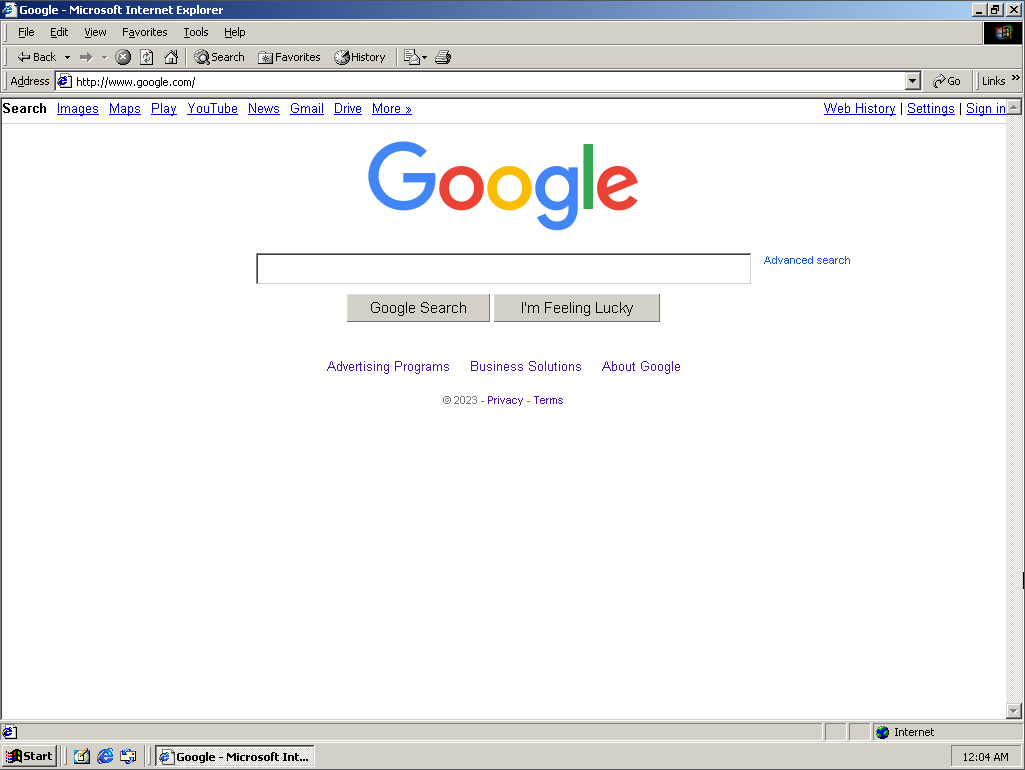Open the Favorites pane toolbar button

pos(289,57)
